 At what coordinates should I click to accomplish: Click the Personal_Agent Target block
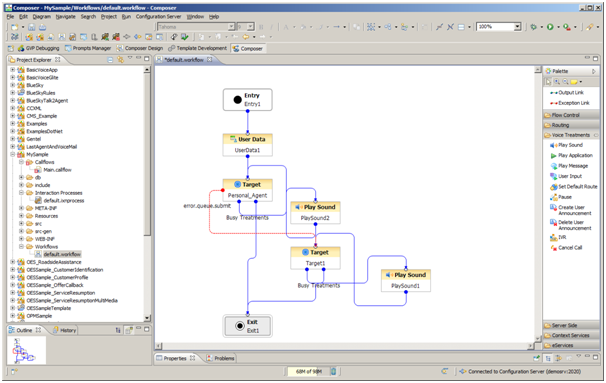pos(247,190)
